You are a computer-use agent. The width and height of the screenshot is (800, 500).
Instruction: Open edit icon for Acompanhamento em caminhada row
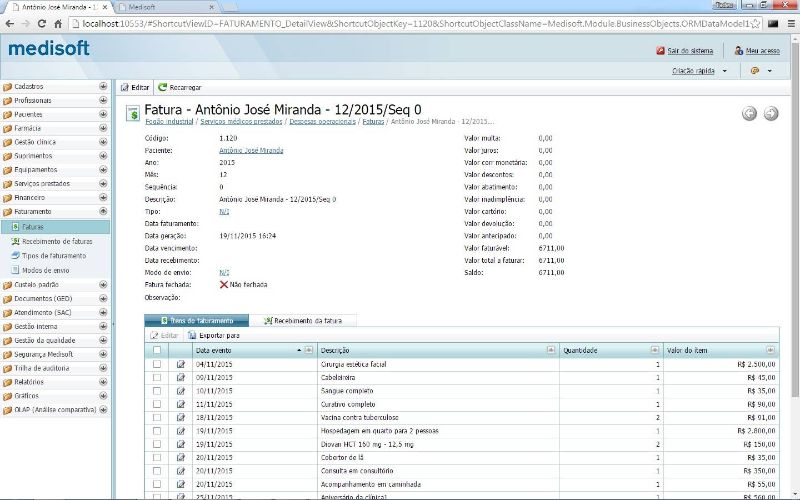pyautogui.click(x=181, y=484)
